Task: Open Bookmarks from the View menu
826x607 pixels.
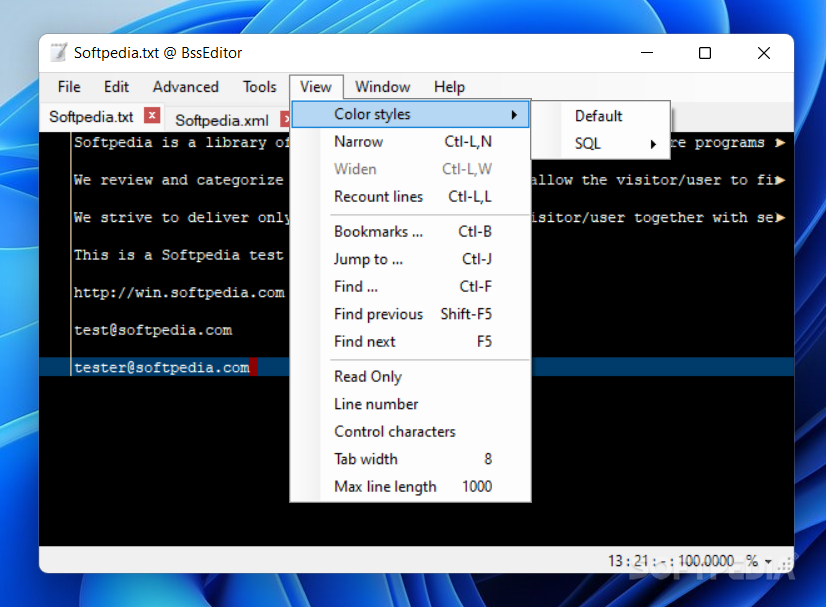Action: (x=410, y=232)
